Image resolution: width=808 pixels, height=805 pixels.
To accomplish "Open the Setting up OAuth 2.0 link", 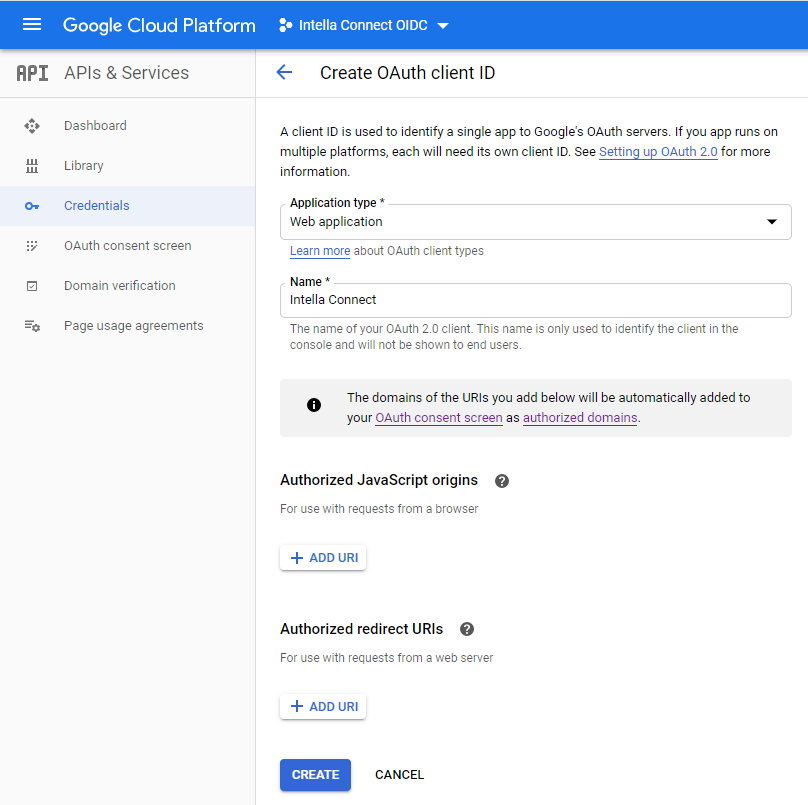I will pos(658,153).
